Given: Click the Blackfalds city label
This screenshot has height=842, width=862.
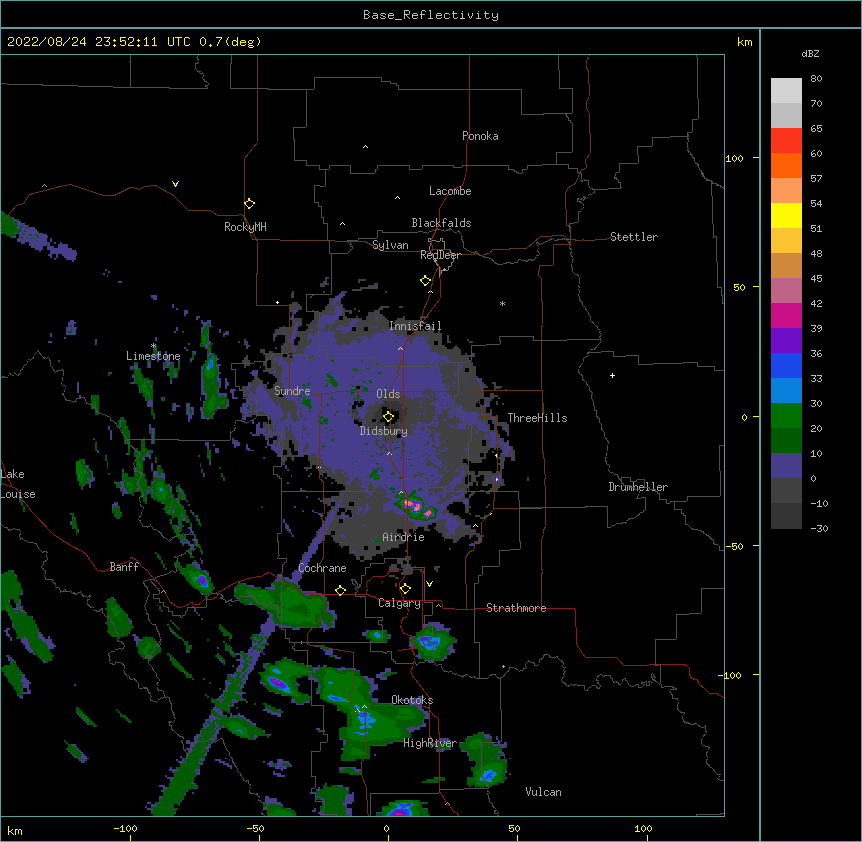Looking at the screenshot, I should tap(441, 223).
